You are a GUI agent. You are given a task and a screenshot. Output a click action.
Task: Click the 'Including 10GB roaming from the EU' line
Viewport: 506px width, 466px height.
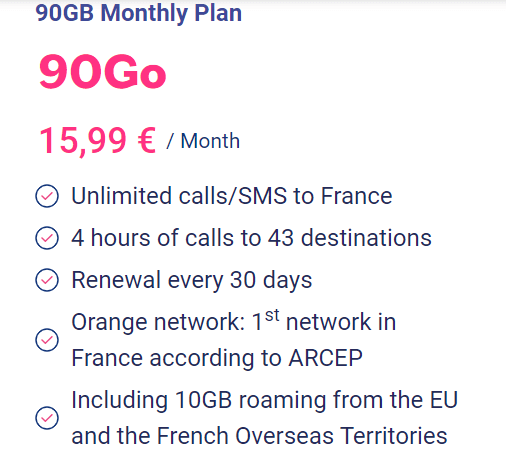(x=265, y=400)
